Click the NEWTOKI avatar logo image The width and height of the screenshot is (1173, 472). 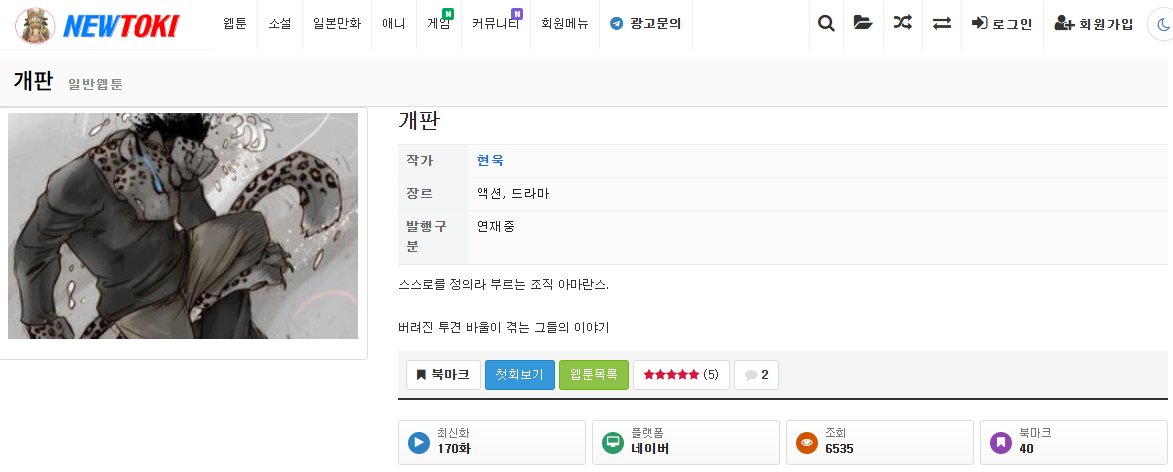[x=34, y=25]
